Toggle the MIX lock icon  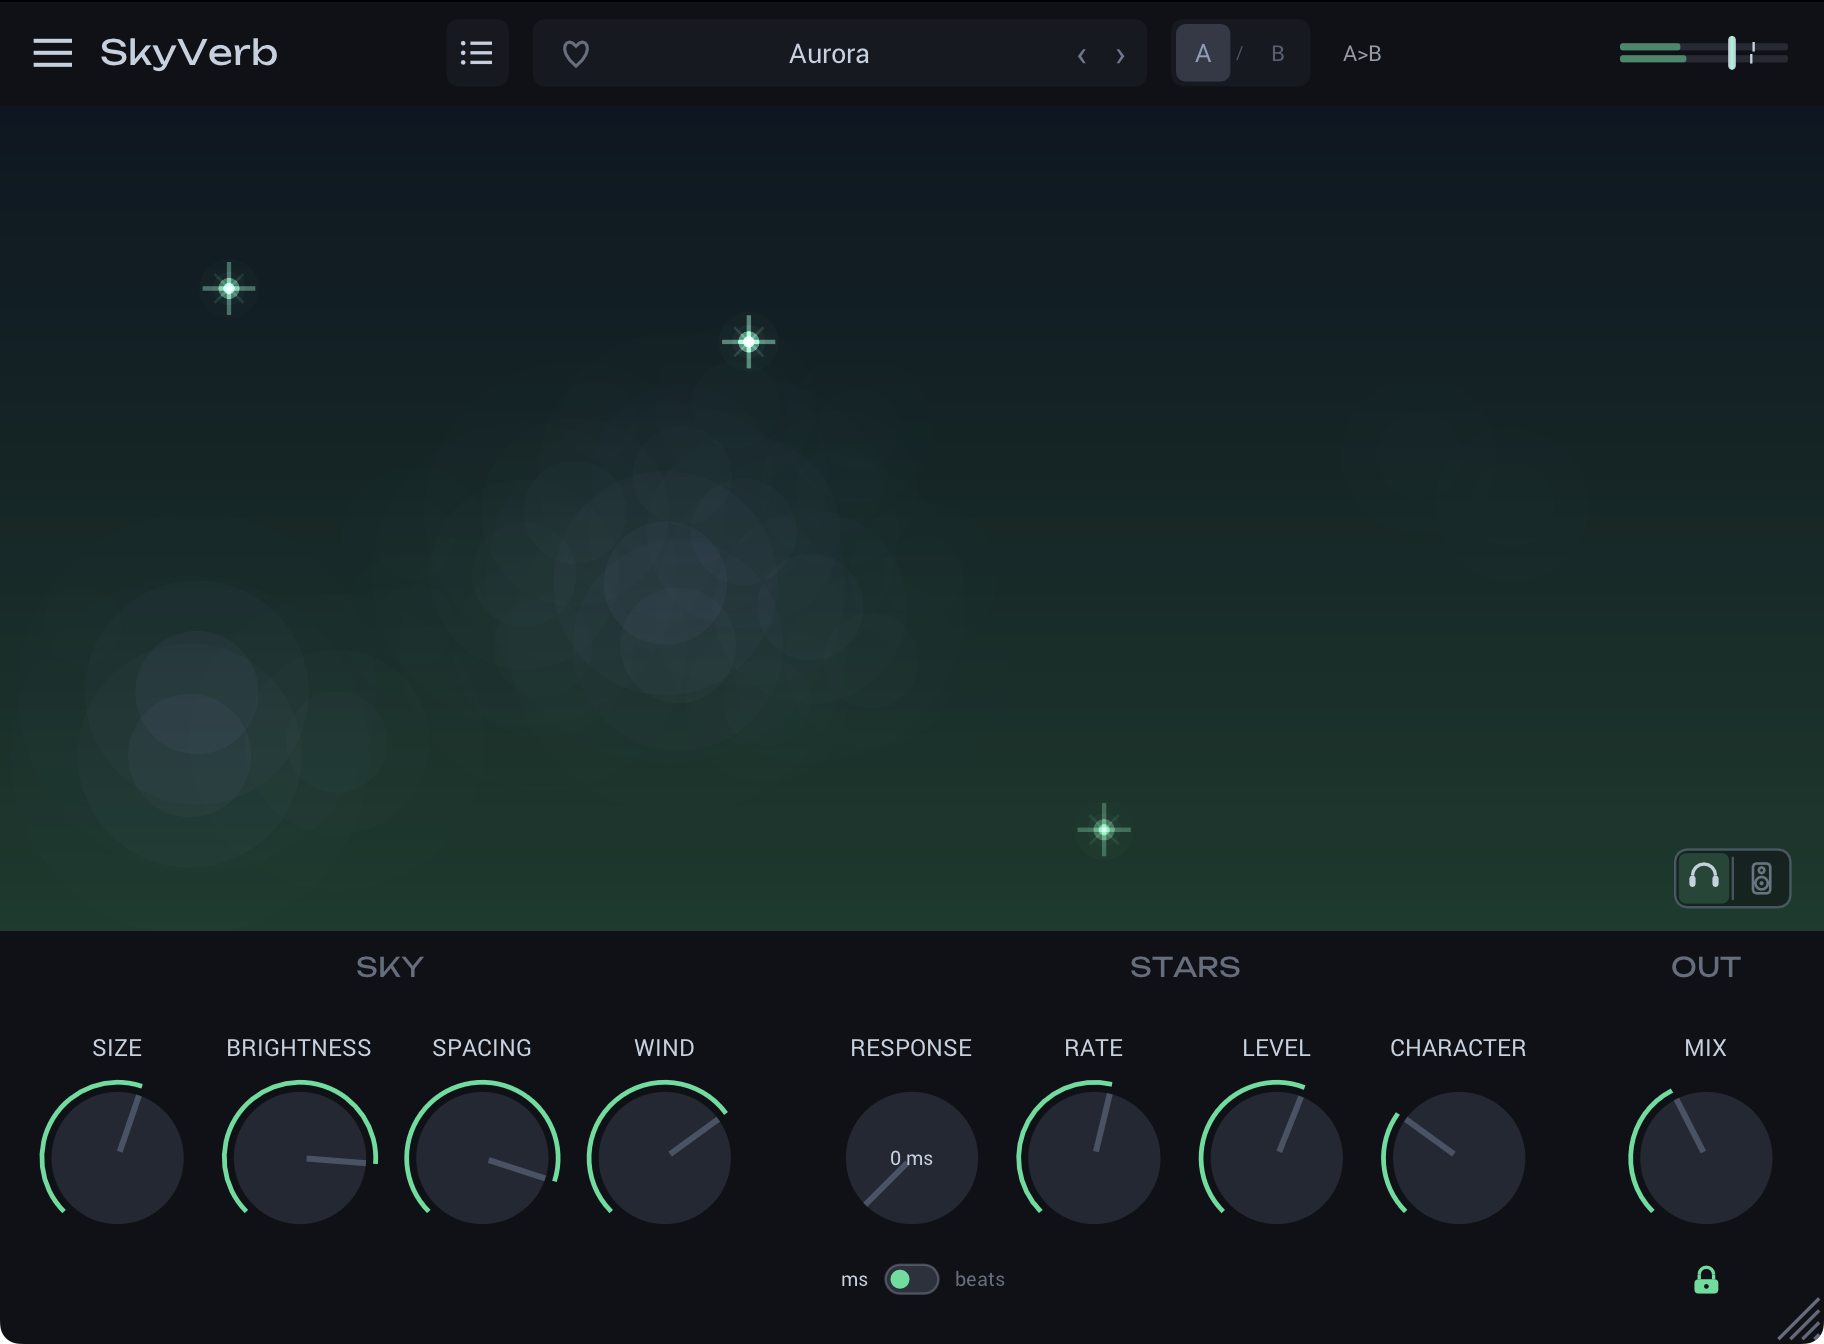click(1706, 1280)
